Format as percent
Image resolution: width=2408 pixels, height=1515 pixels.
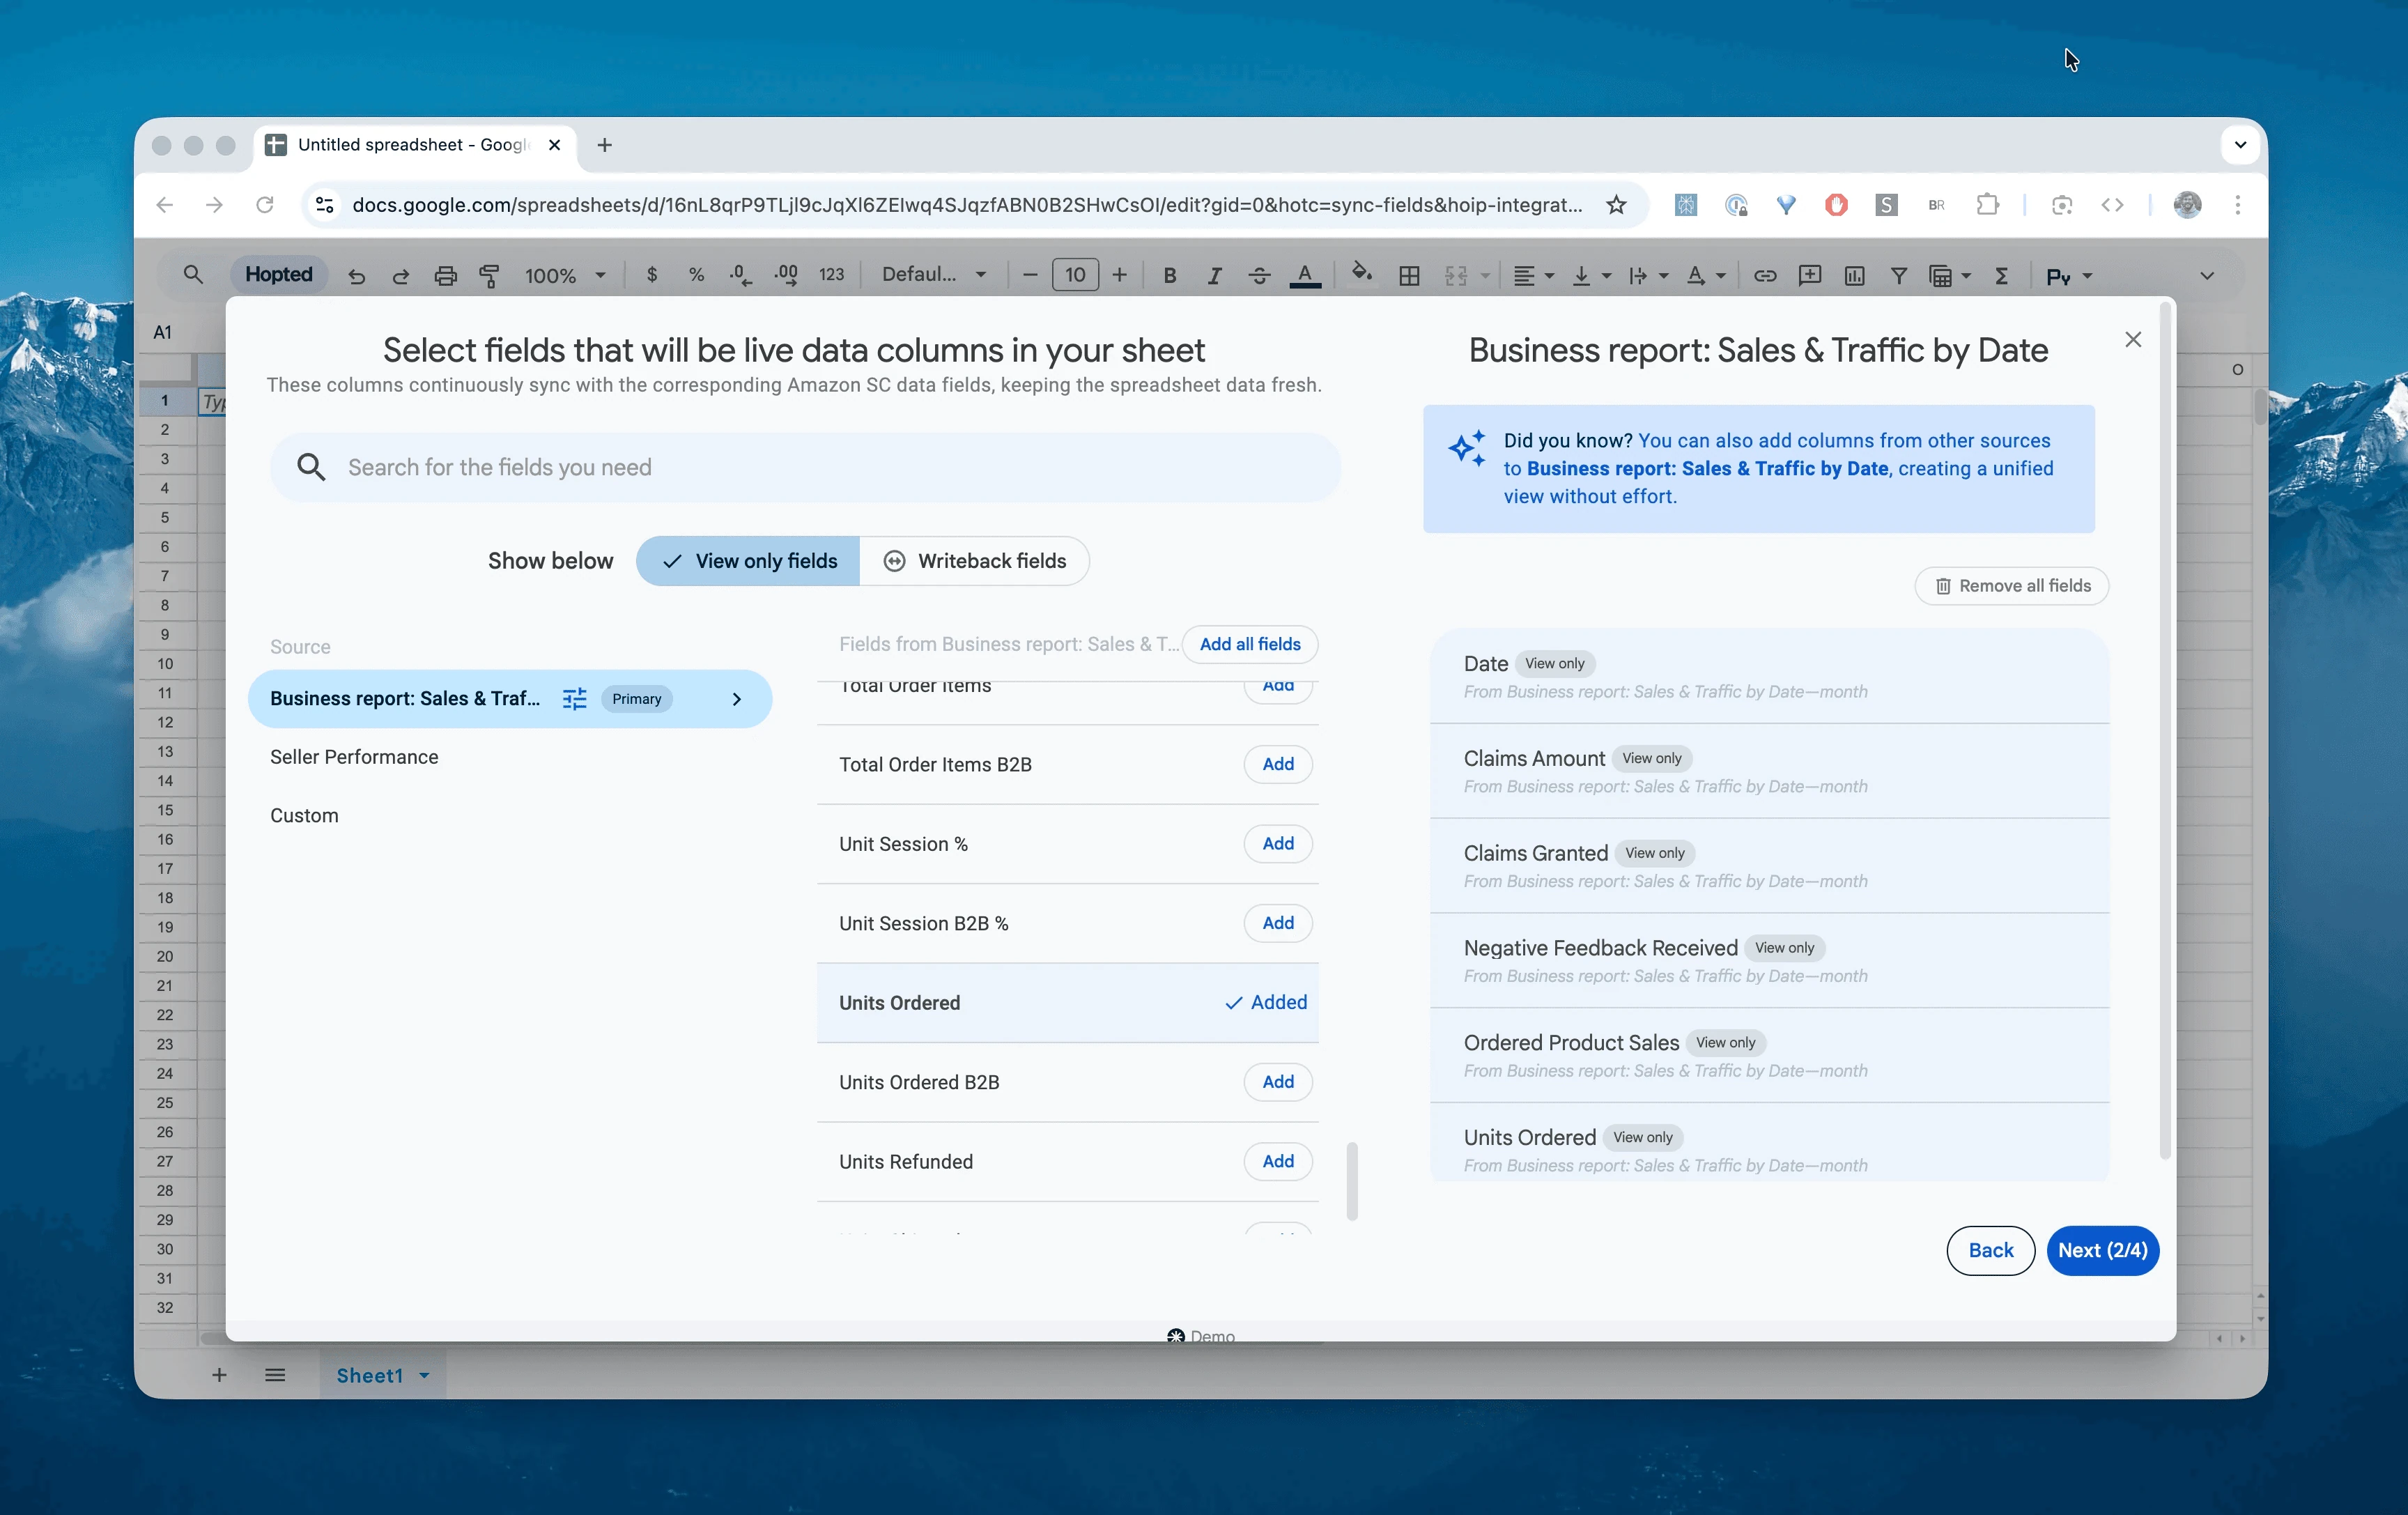pyautogui.click(x=696, y=275)
